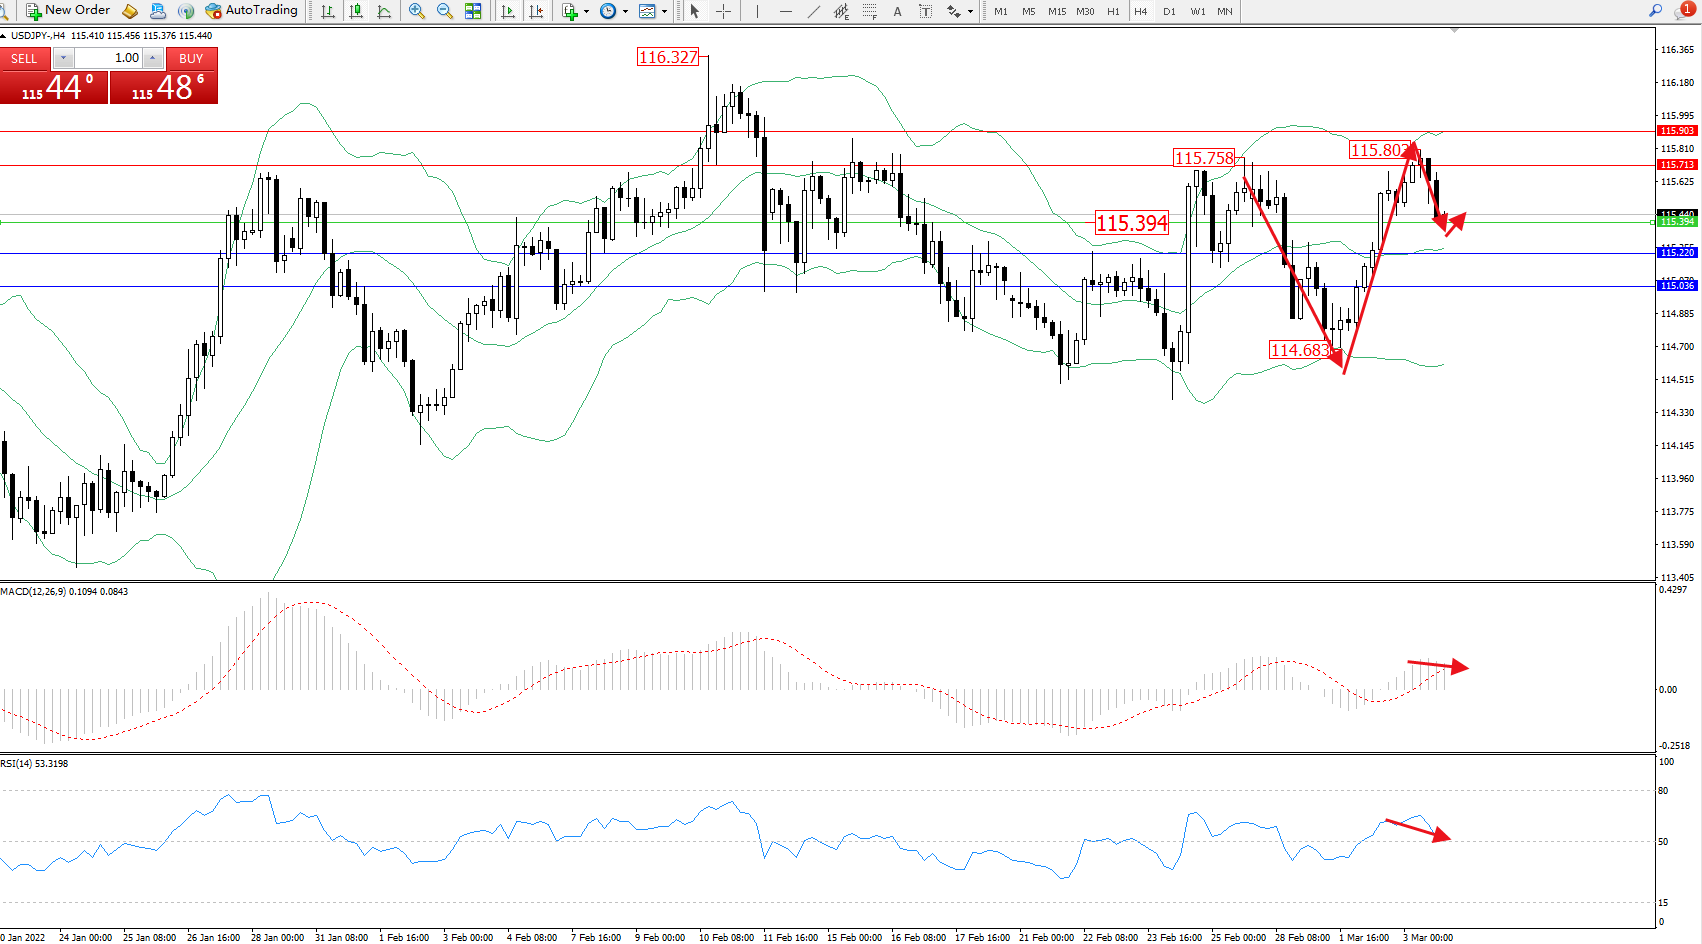1702x944 pixels.
Task: Toggle chart shift from right edge
Action: tap(536, 11)
